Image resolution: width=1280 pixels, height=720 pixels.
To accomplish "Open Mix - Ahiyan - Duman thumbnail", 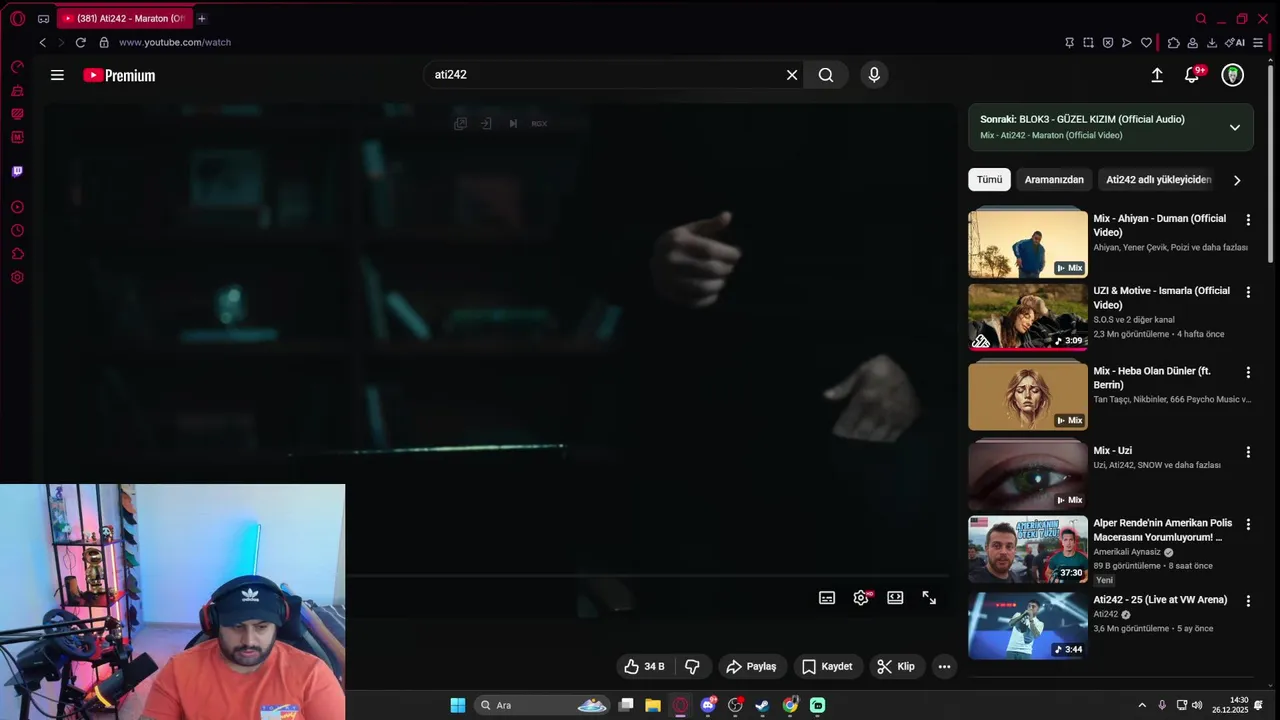I will (x=1027, y=243).
